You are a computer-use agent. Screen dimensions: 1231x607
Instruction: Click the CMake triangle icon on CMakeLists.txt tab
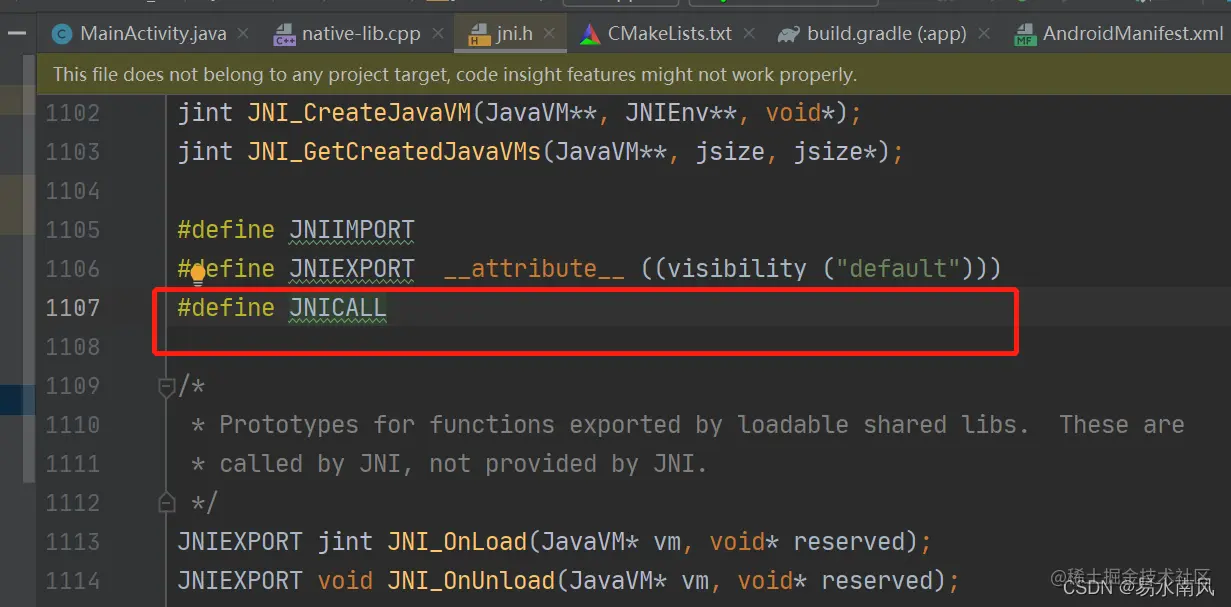pyautogui.click(x=590, y=34)
